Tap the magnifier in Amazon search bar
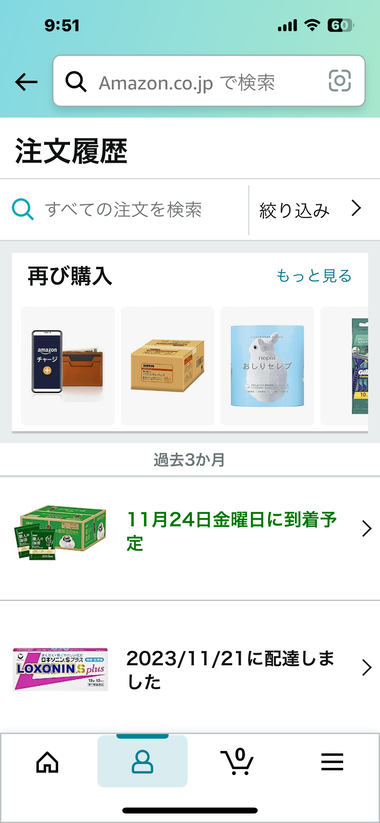The width and height of the screenshot is (380, 823). tap(76, 81)
